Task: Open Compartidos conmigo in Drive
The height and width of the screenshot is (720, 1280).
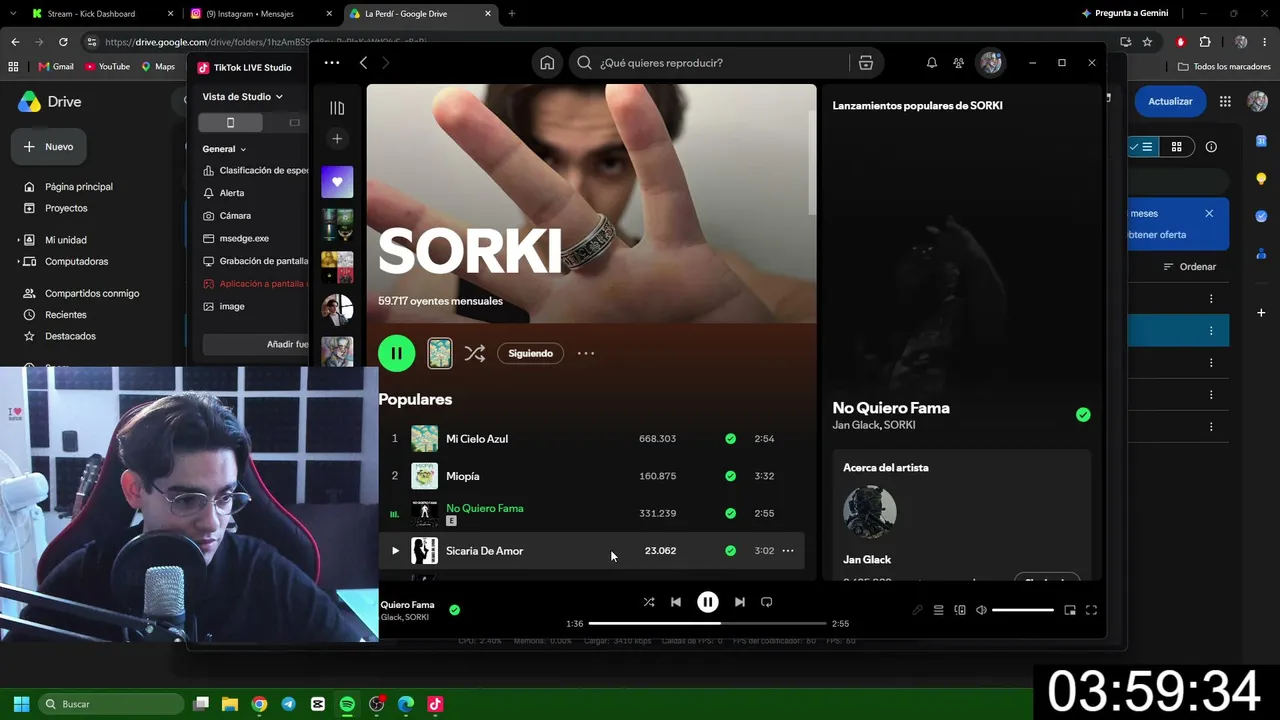Action: 81,294
